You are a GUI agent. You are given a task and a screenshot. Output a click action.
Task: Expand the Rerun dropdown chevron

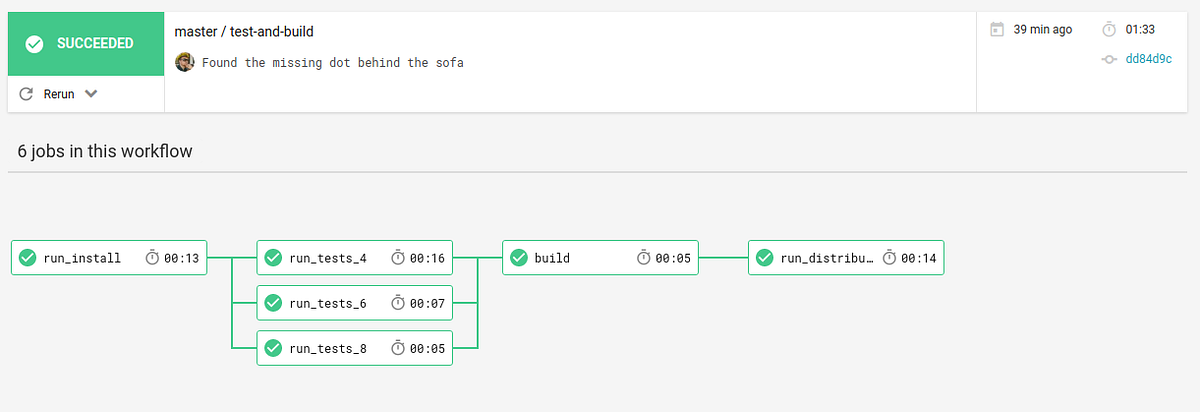tap(91, 94)
